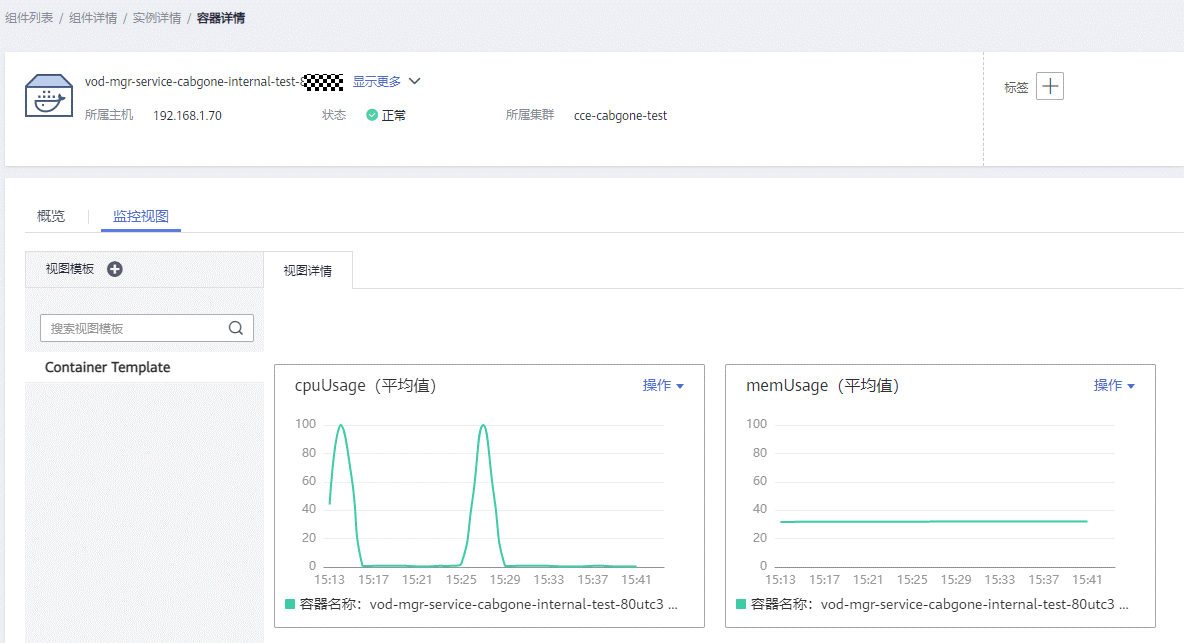Click the 搜索视图模板 search field

click(x=135, y=328)
